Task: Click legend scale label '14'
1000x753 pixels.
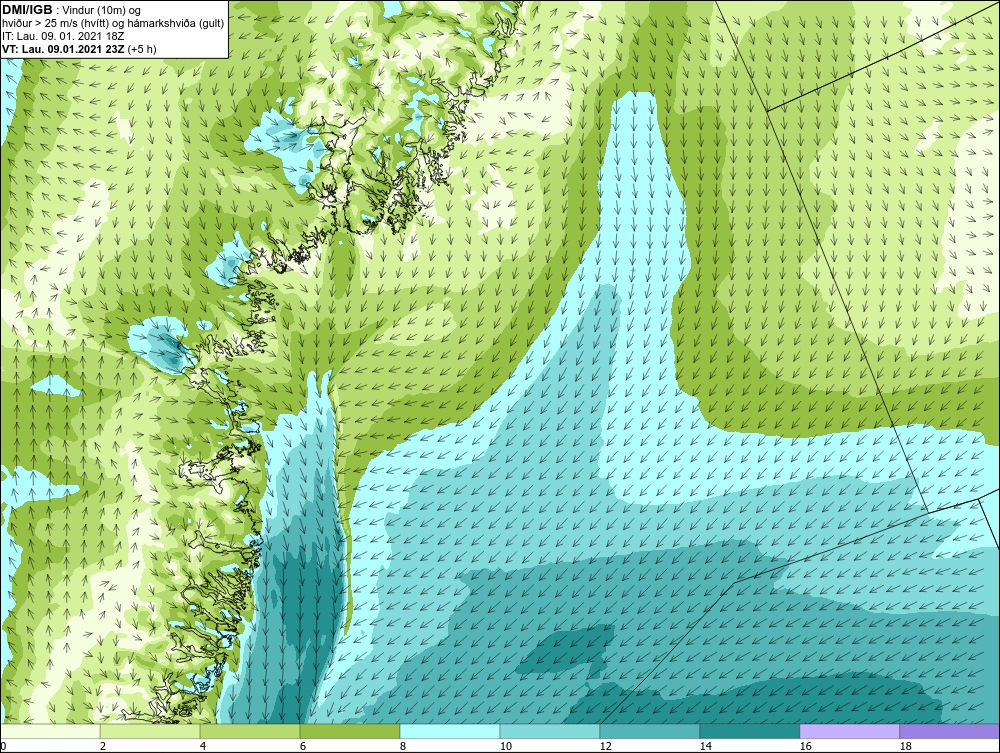Action: (705, 746)
